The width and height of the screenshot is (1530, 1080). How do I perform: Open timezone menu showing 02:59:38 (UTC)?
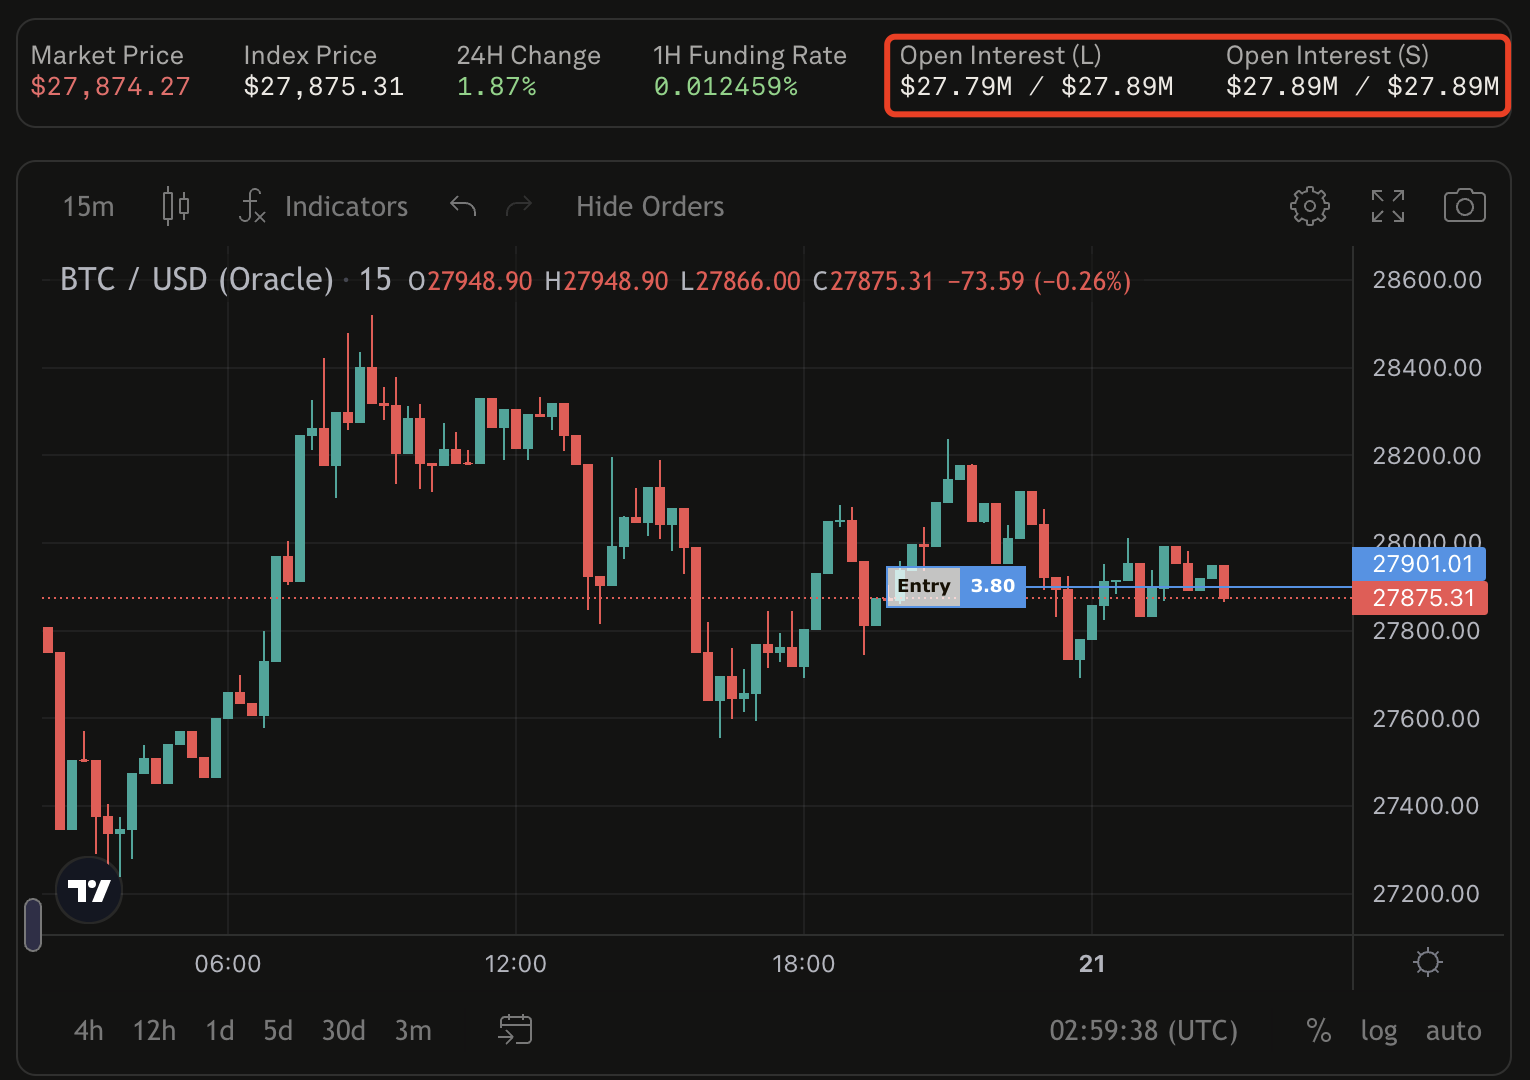coord(1143,1030)
